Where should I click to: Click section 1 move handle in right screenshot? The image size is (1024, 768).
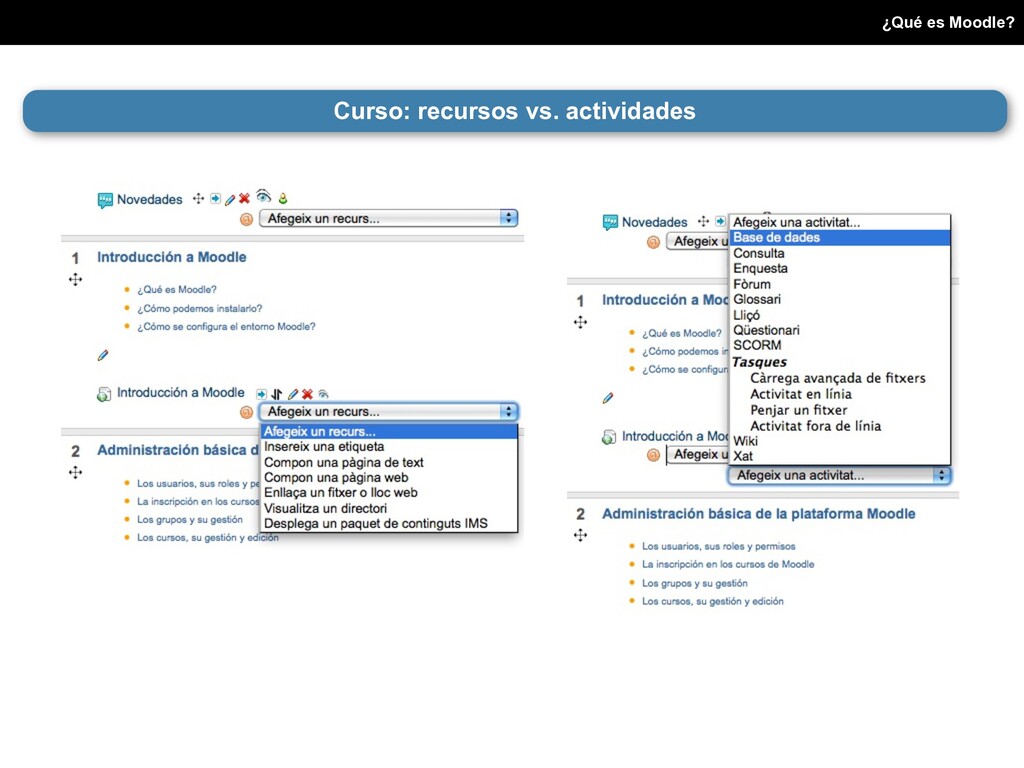pos(581,322)
